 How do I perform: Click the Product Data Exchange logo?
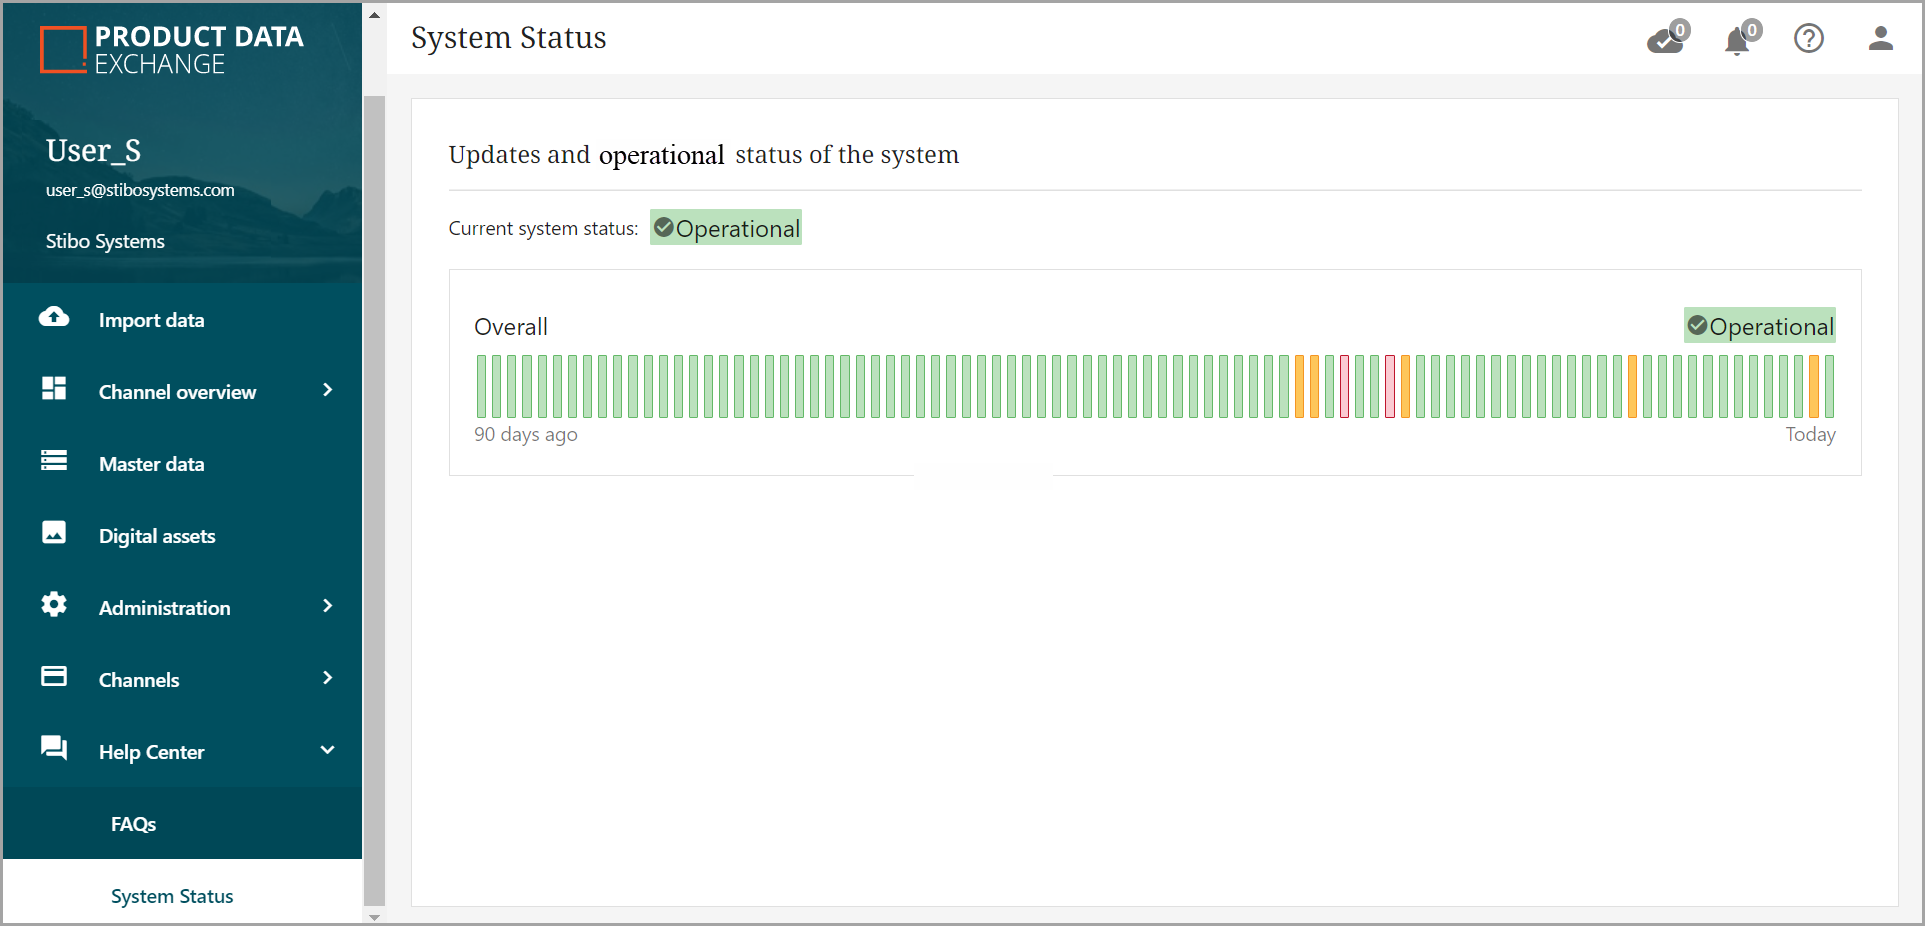click(172, 50)
